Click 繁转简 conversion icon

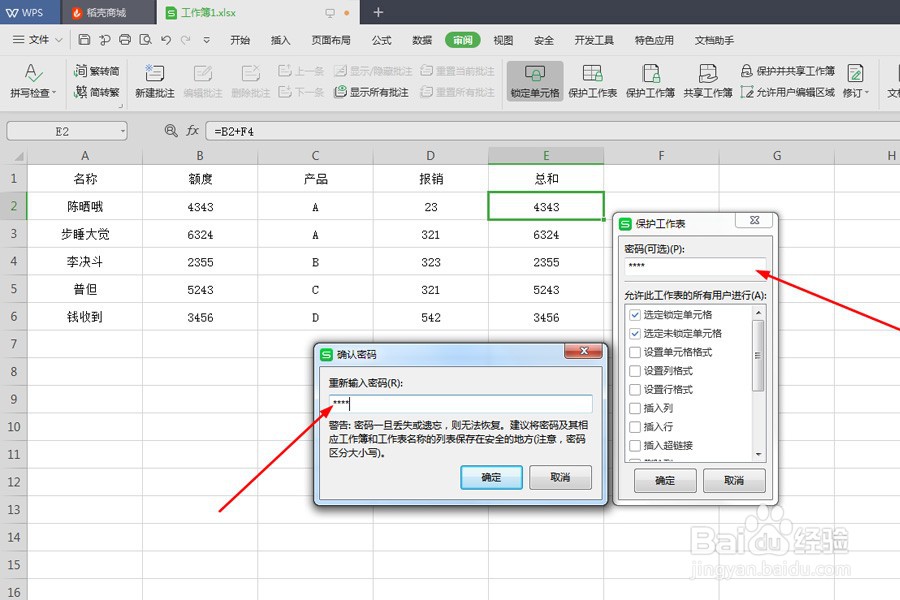click(x=96, y=71)
